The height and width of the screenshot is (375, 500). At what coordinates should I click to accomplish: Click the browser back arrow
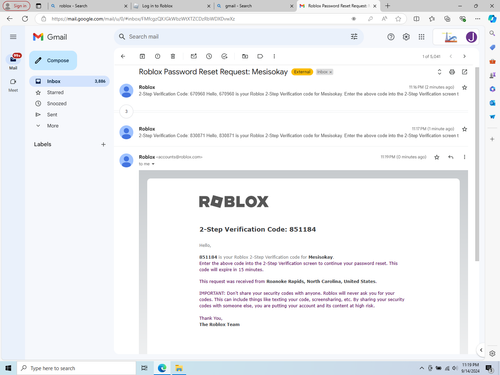coord(10,19)
